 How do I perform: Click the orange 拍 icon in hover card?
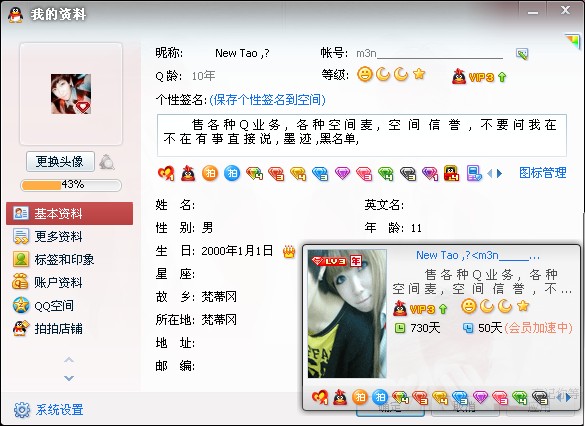click(x=360, y=398)
